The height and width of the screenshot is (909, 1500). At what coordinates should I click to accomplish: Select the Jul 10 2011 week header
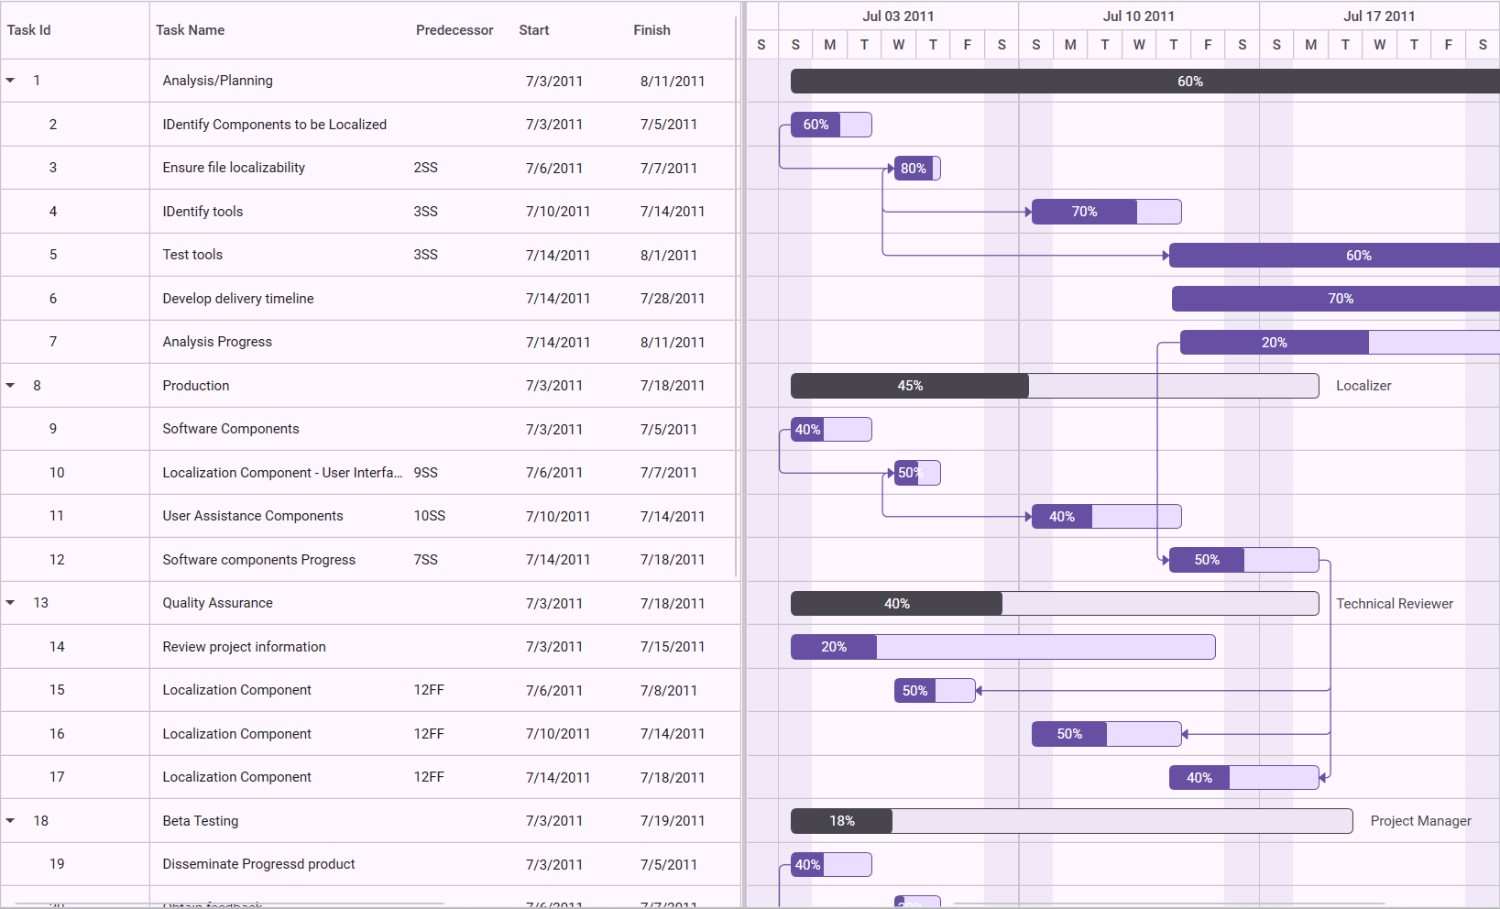coord(1139,16)
